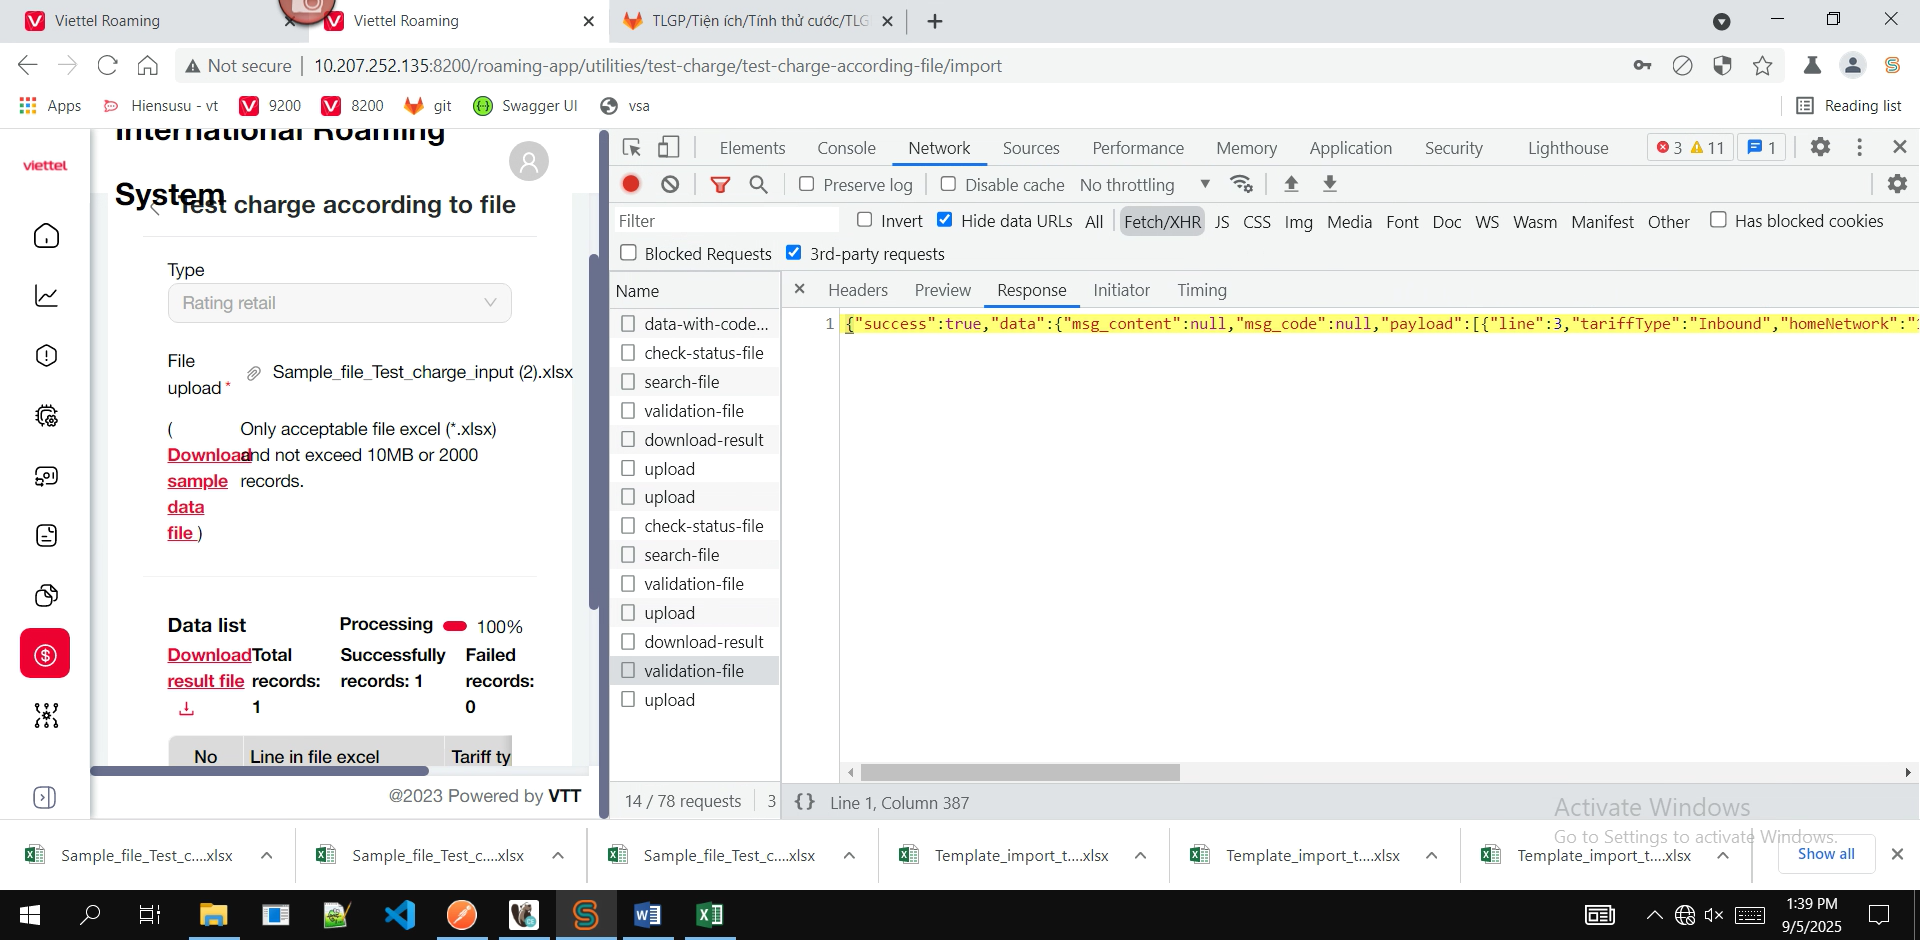Enable the Preserve log checkbox
Viewport: 1920px width, 940px height.
click(x=807, y=184)
